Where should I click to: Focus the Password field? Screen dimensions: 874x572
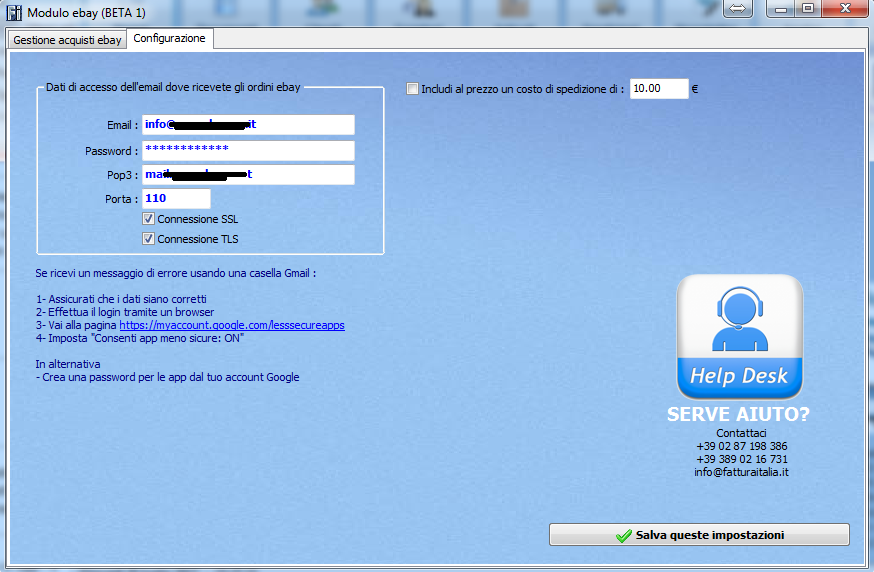point(248,151)
